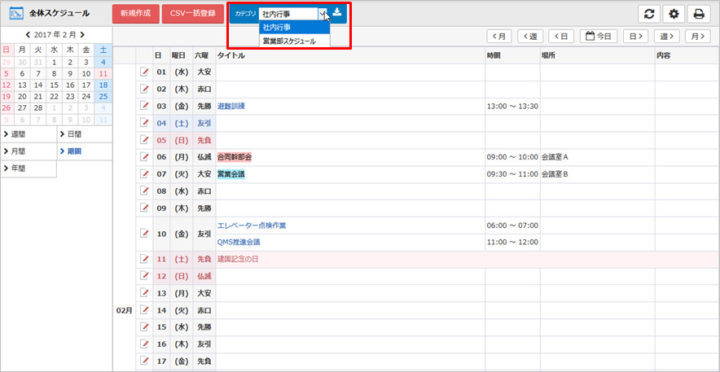
Task: Click edit pencil for day 17
Action: (144, 361)
